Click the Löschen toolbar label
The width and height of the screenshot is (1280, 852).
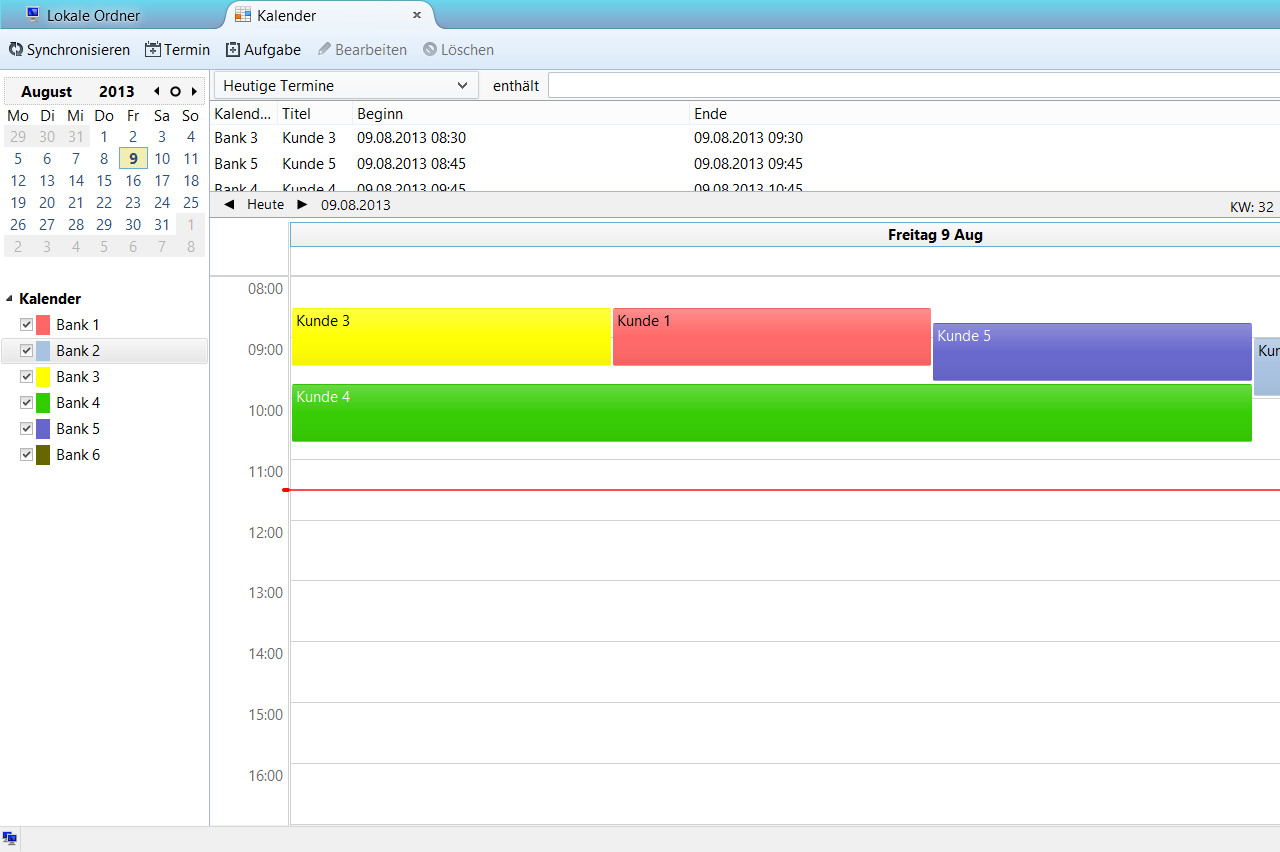pyautogui.click(x=467, y=49)
